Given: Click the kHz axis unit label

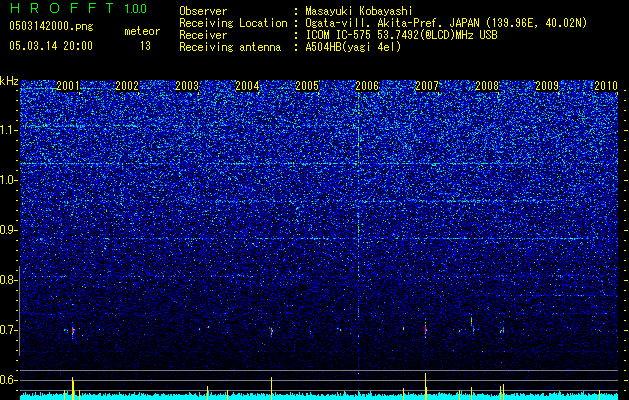Looking at the screenshot, I should pyautogui.click(x=9, y=81).
